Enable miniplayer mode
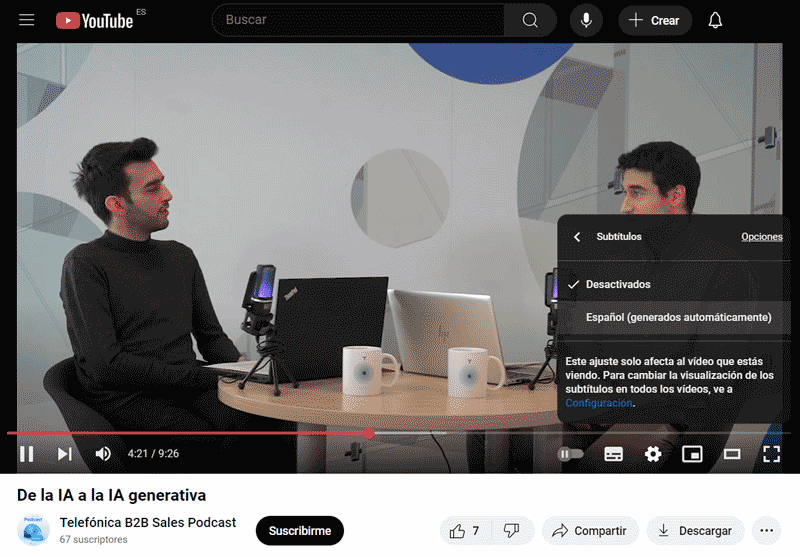Viewport: 800px width, 557px height. pyautogui.click(x=692, y=454)
